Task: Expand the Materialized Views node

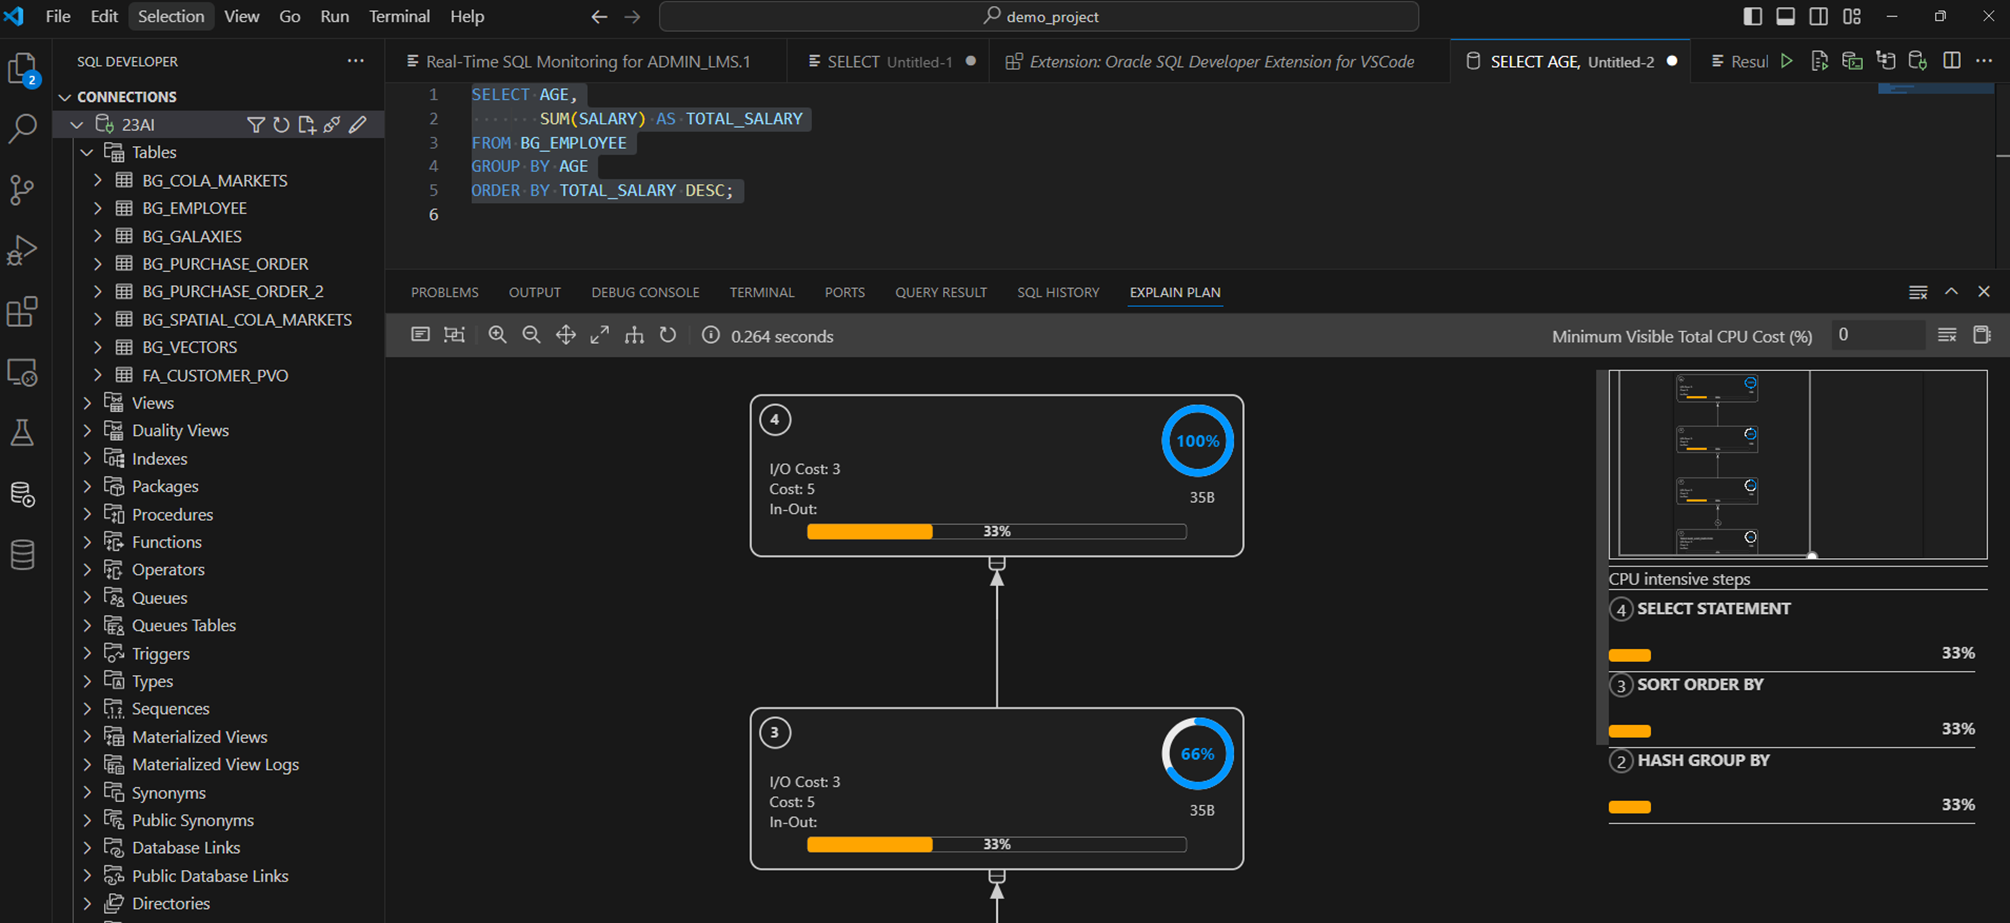Action: (87, 737)
